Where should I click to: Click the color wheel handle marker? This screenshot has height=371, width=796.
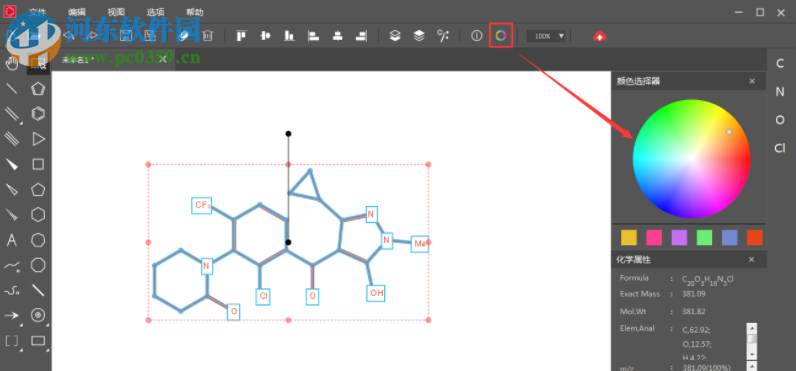[729, 132]
